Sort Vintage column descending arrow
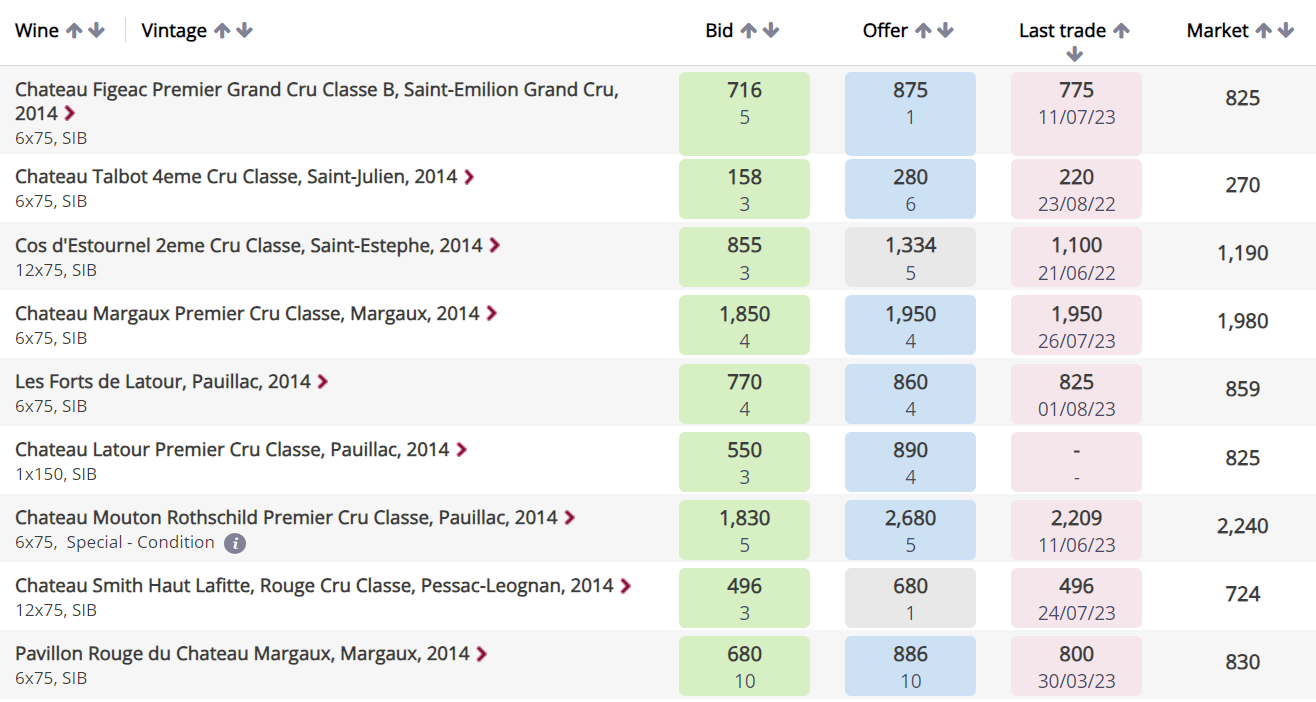Viewport: 1316px width, 702px height. click(244, 31)
